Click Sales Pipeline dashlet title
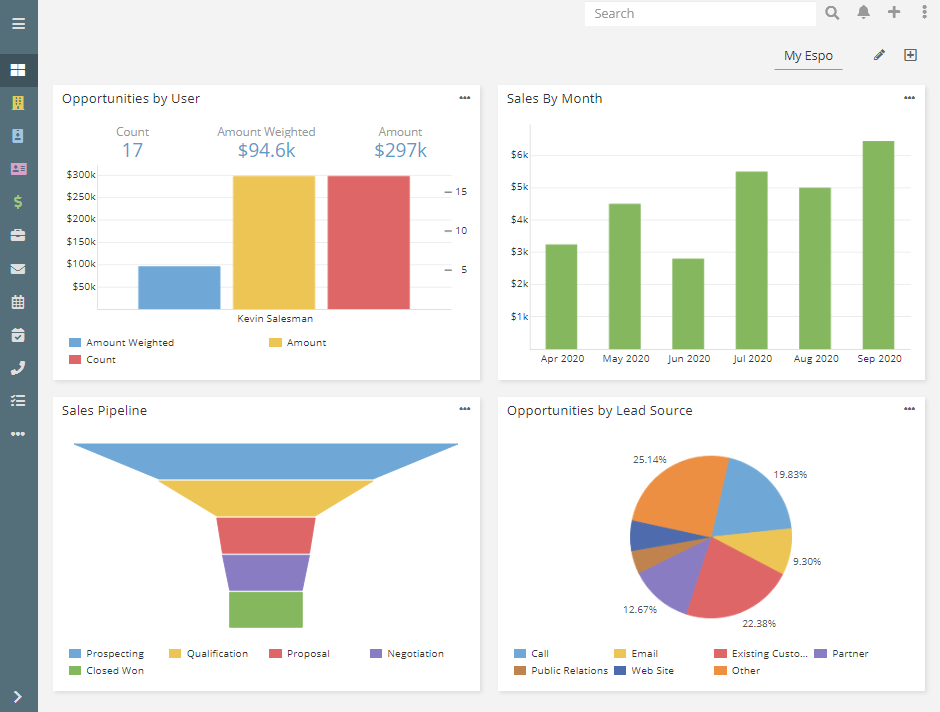The image size is (940, 712). tap(104, 411)
